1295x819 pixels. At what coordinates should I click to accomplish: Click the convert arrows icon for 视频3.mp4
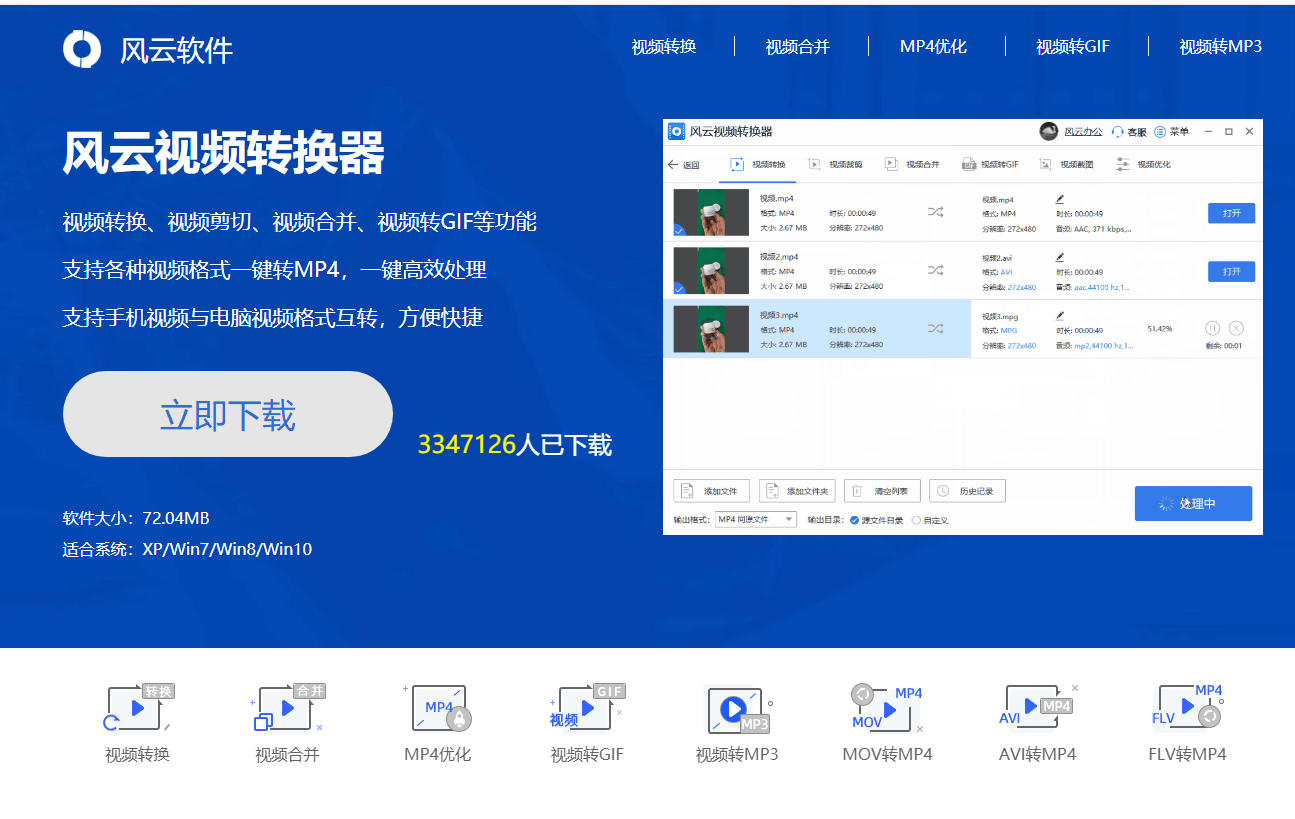pos(935,328)
